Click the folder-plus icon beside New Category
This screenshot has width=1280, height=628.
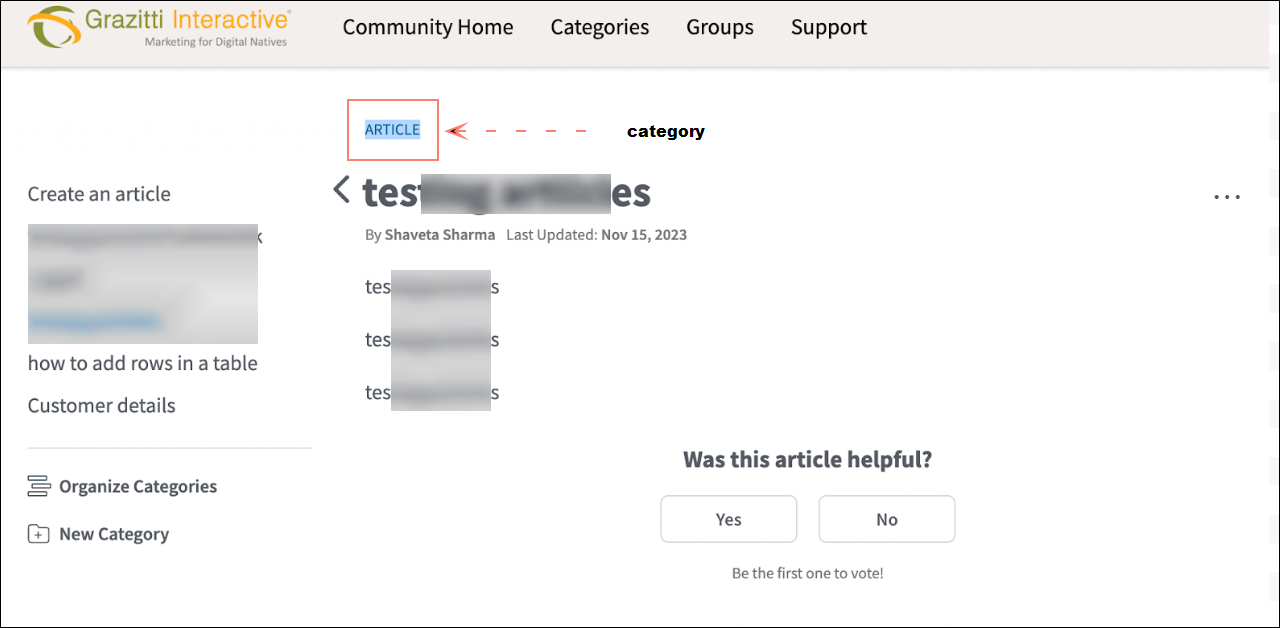(38, 534)
